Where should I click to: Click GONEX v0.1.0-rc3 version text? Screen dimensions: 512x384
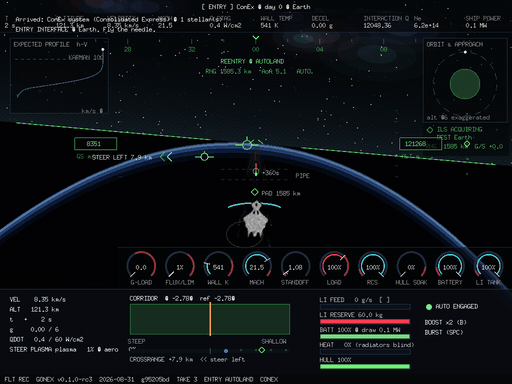64,379
